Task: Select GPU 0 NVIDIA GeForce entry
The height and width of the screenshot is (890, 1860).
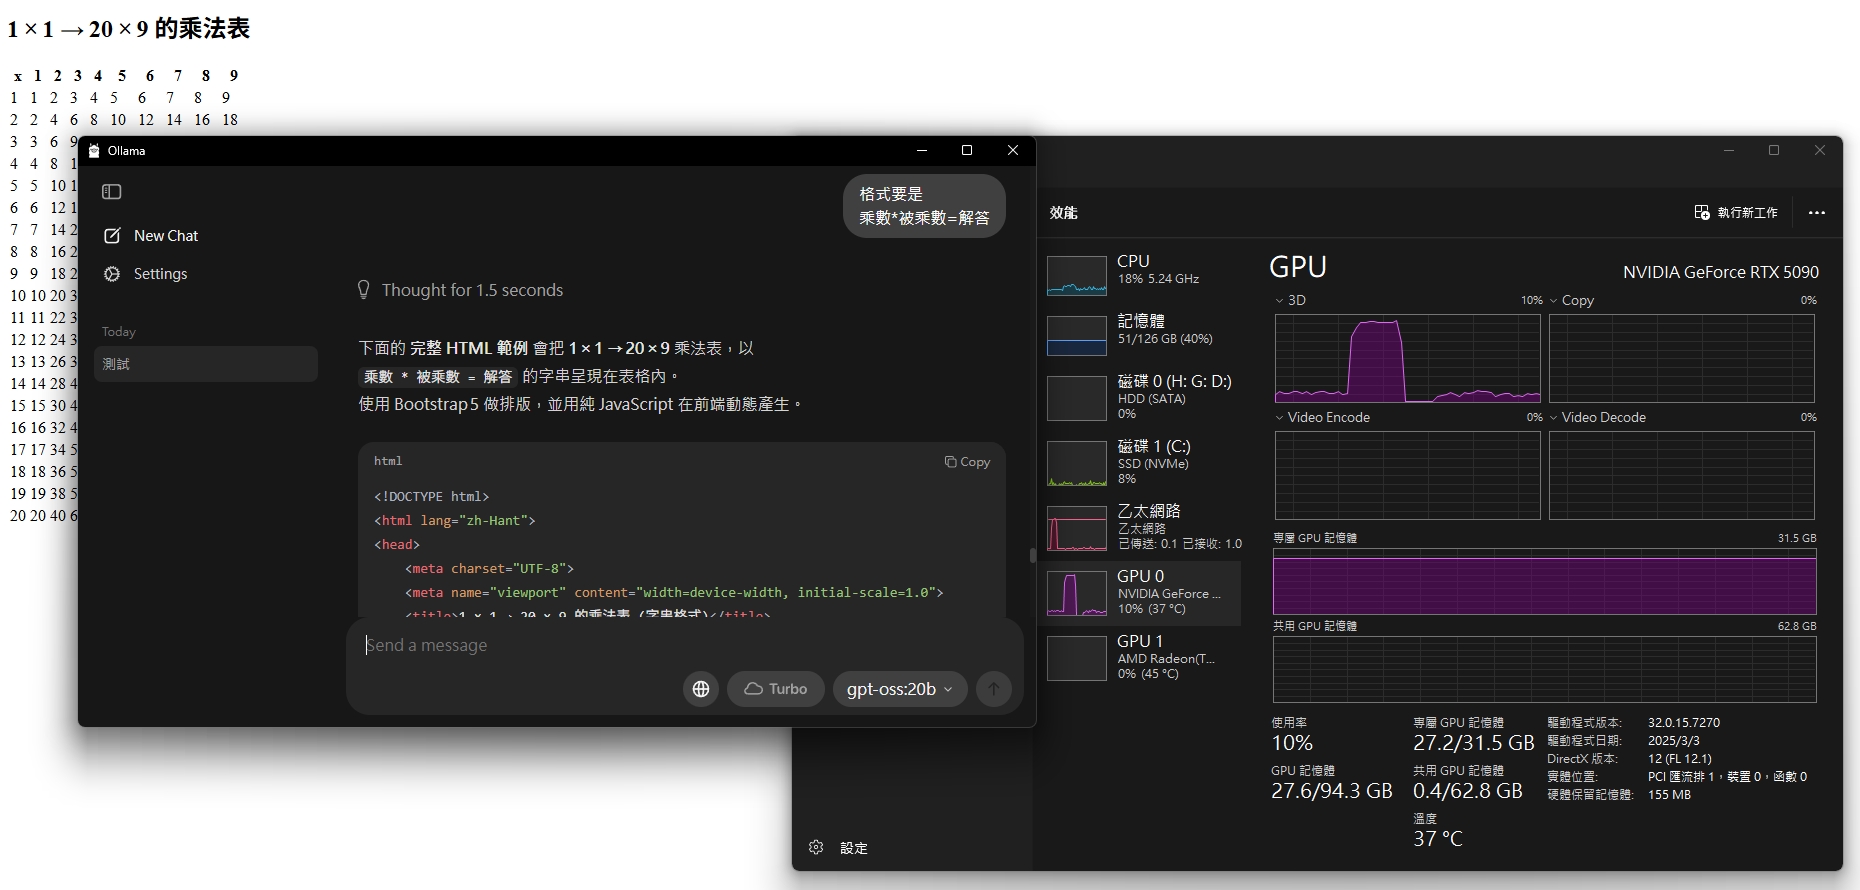Action: [1140, 592]
